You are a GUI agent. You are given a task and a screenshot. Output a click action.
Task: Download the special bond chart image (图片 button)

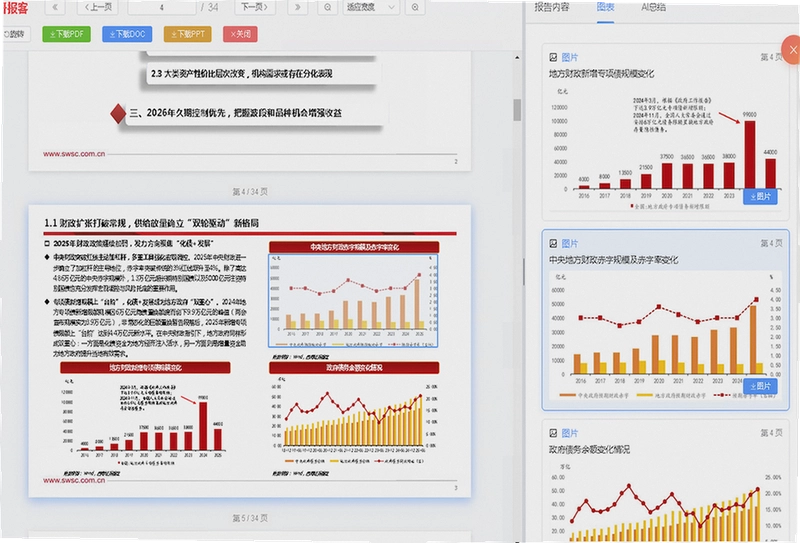tap(760, 196)
